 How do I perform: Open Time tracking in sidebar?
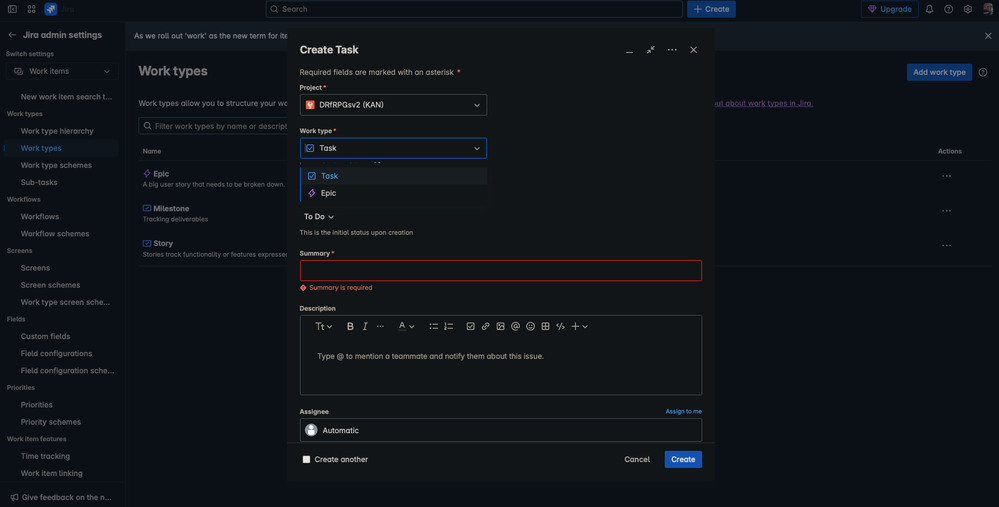[x=45, y=456]
